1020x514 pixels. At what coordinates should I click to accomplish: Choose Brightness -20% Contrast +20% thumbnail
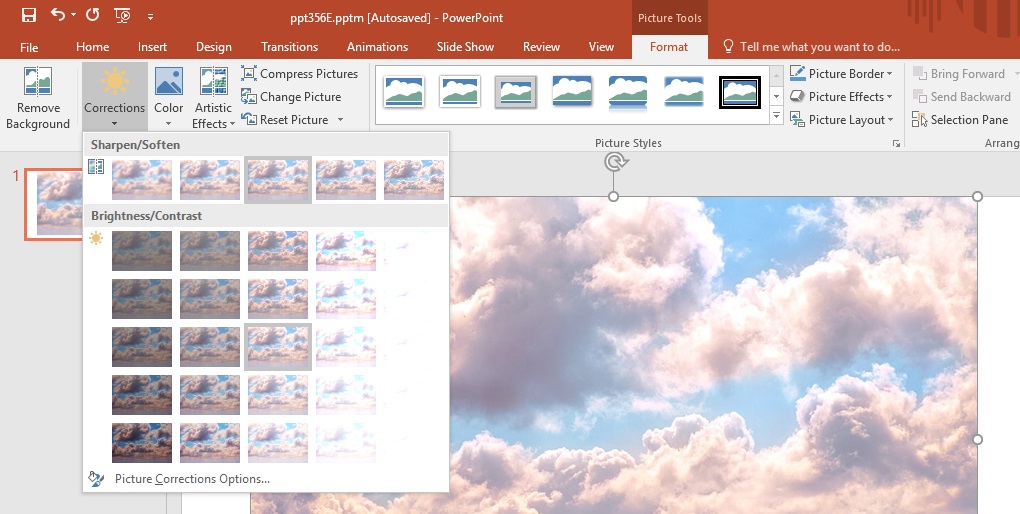(x=210, y=394)
